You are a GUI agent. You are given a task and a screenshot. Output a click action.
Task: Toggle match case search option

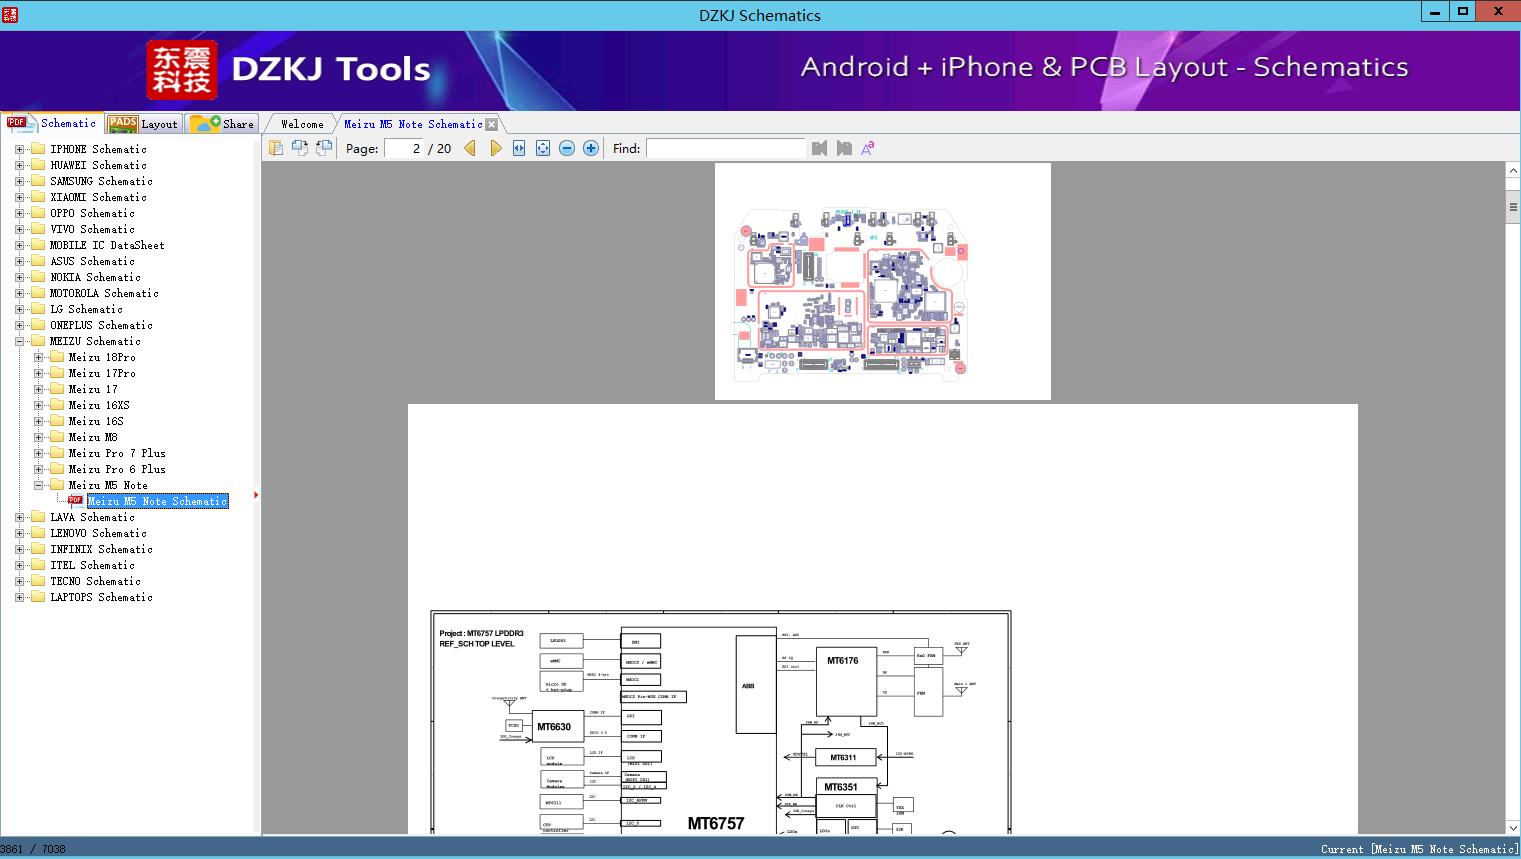point(868,148)
